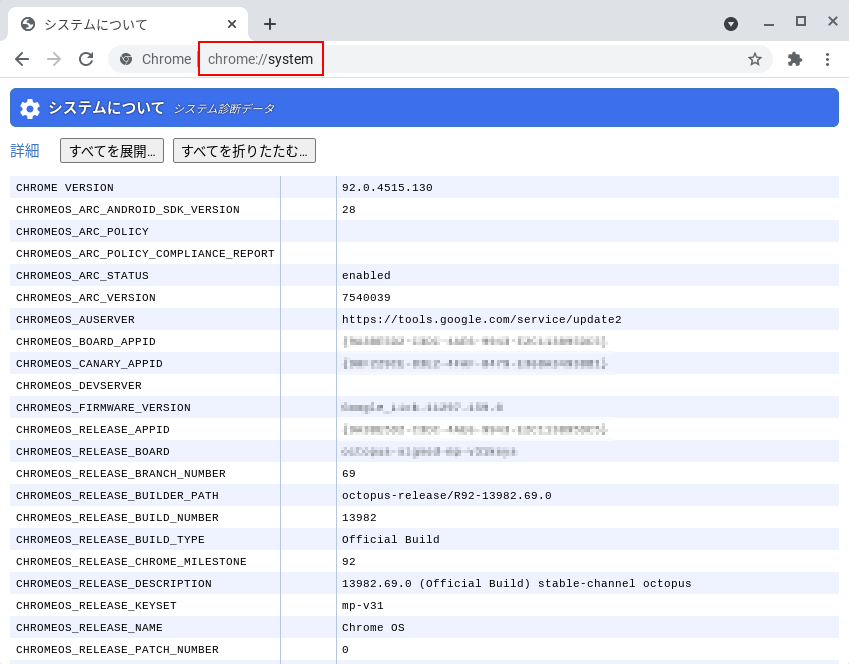This screenshot has height=664, width=849.
Task: Click the settings gear icon in the blue header
Action: coord(30,108)
